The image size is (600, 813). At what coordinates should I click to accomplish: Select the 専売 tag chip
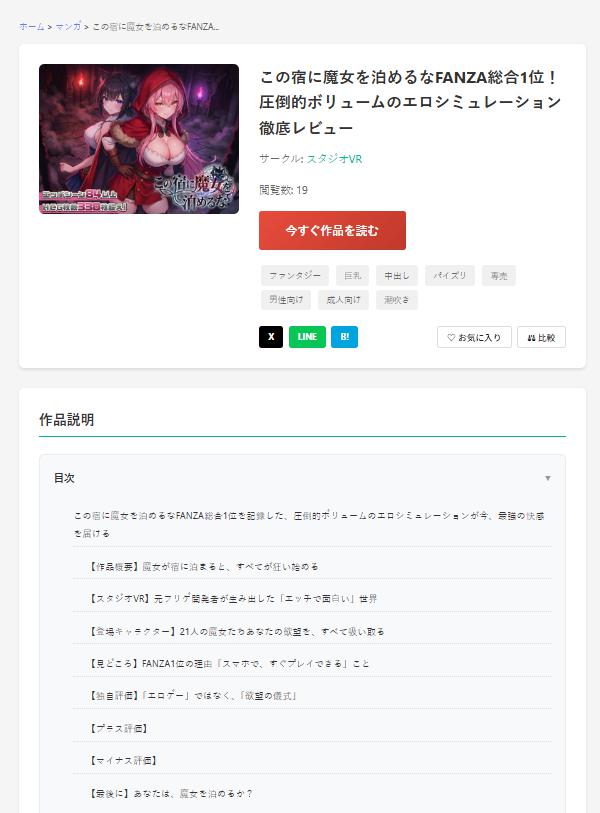pyautogui.click(x=499, y=276)
